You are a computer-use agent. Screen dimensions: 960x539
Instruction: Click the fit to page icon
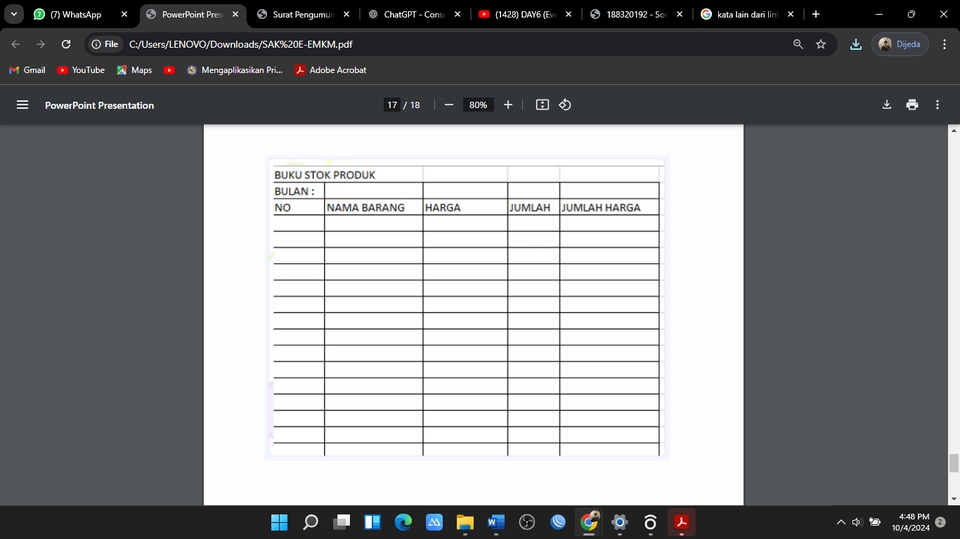pos(542,105)
